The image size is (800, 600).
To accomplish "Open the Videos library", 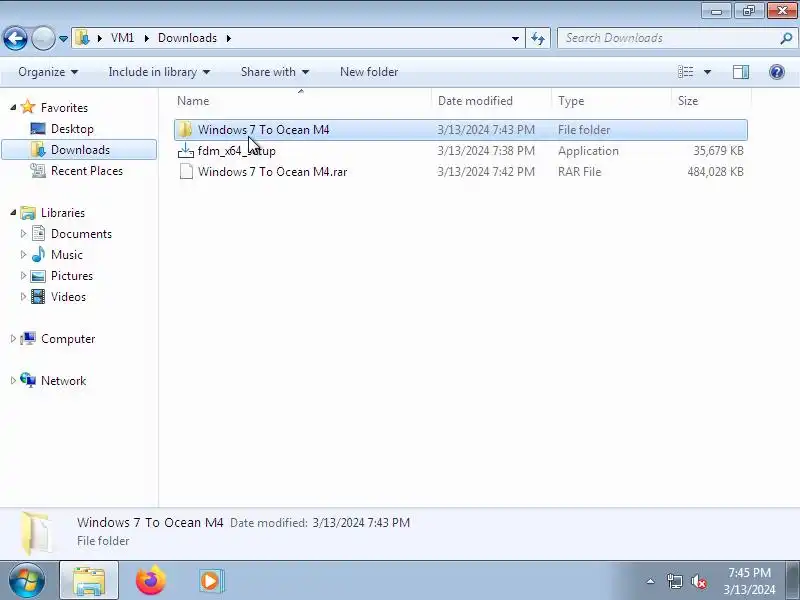I will click(x=68, y=296).
